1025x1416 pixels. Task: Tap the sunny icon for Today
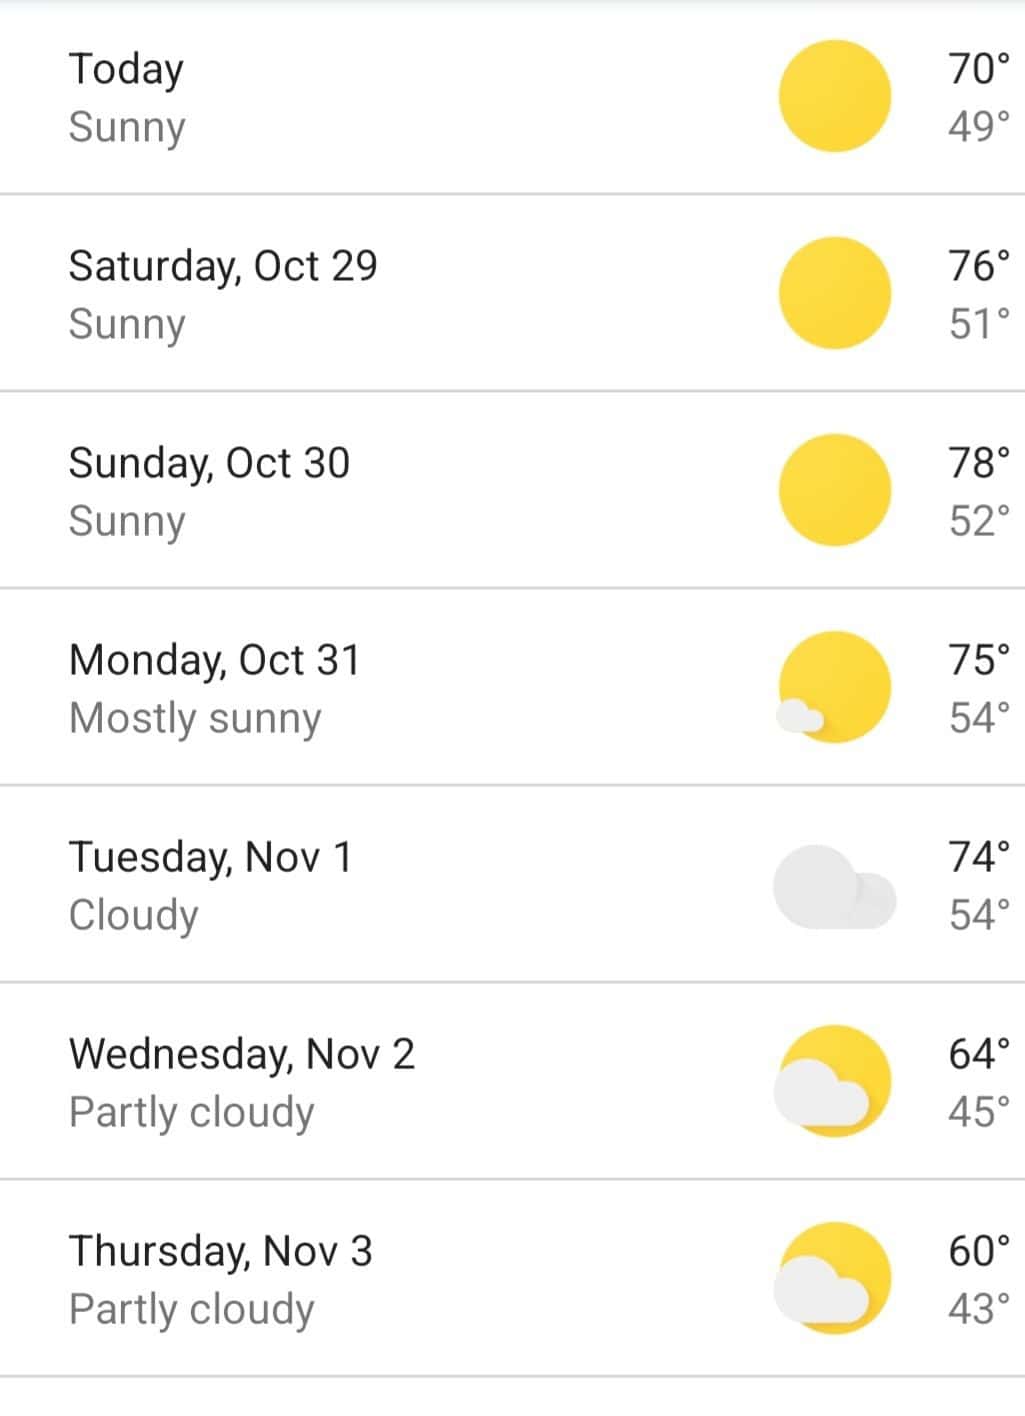(x=834, y=96)
